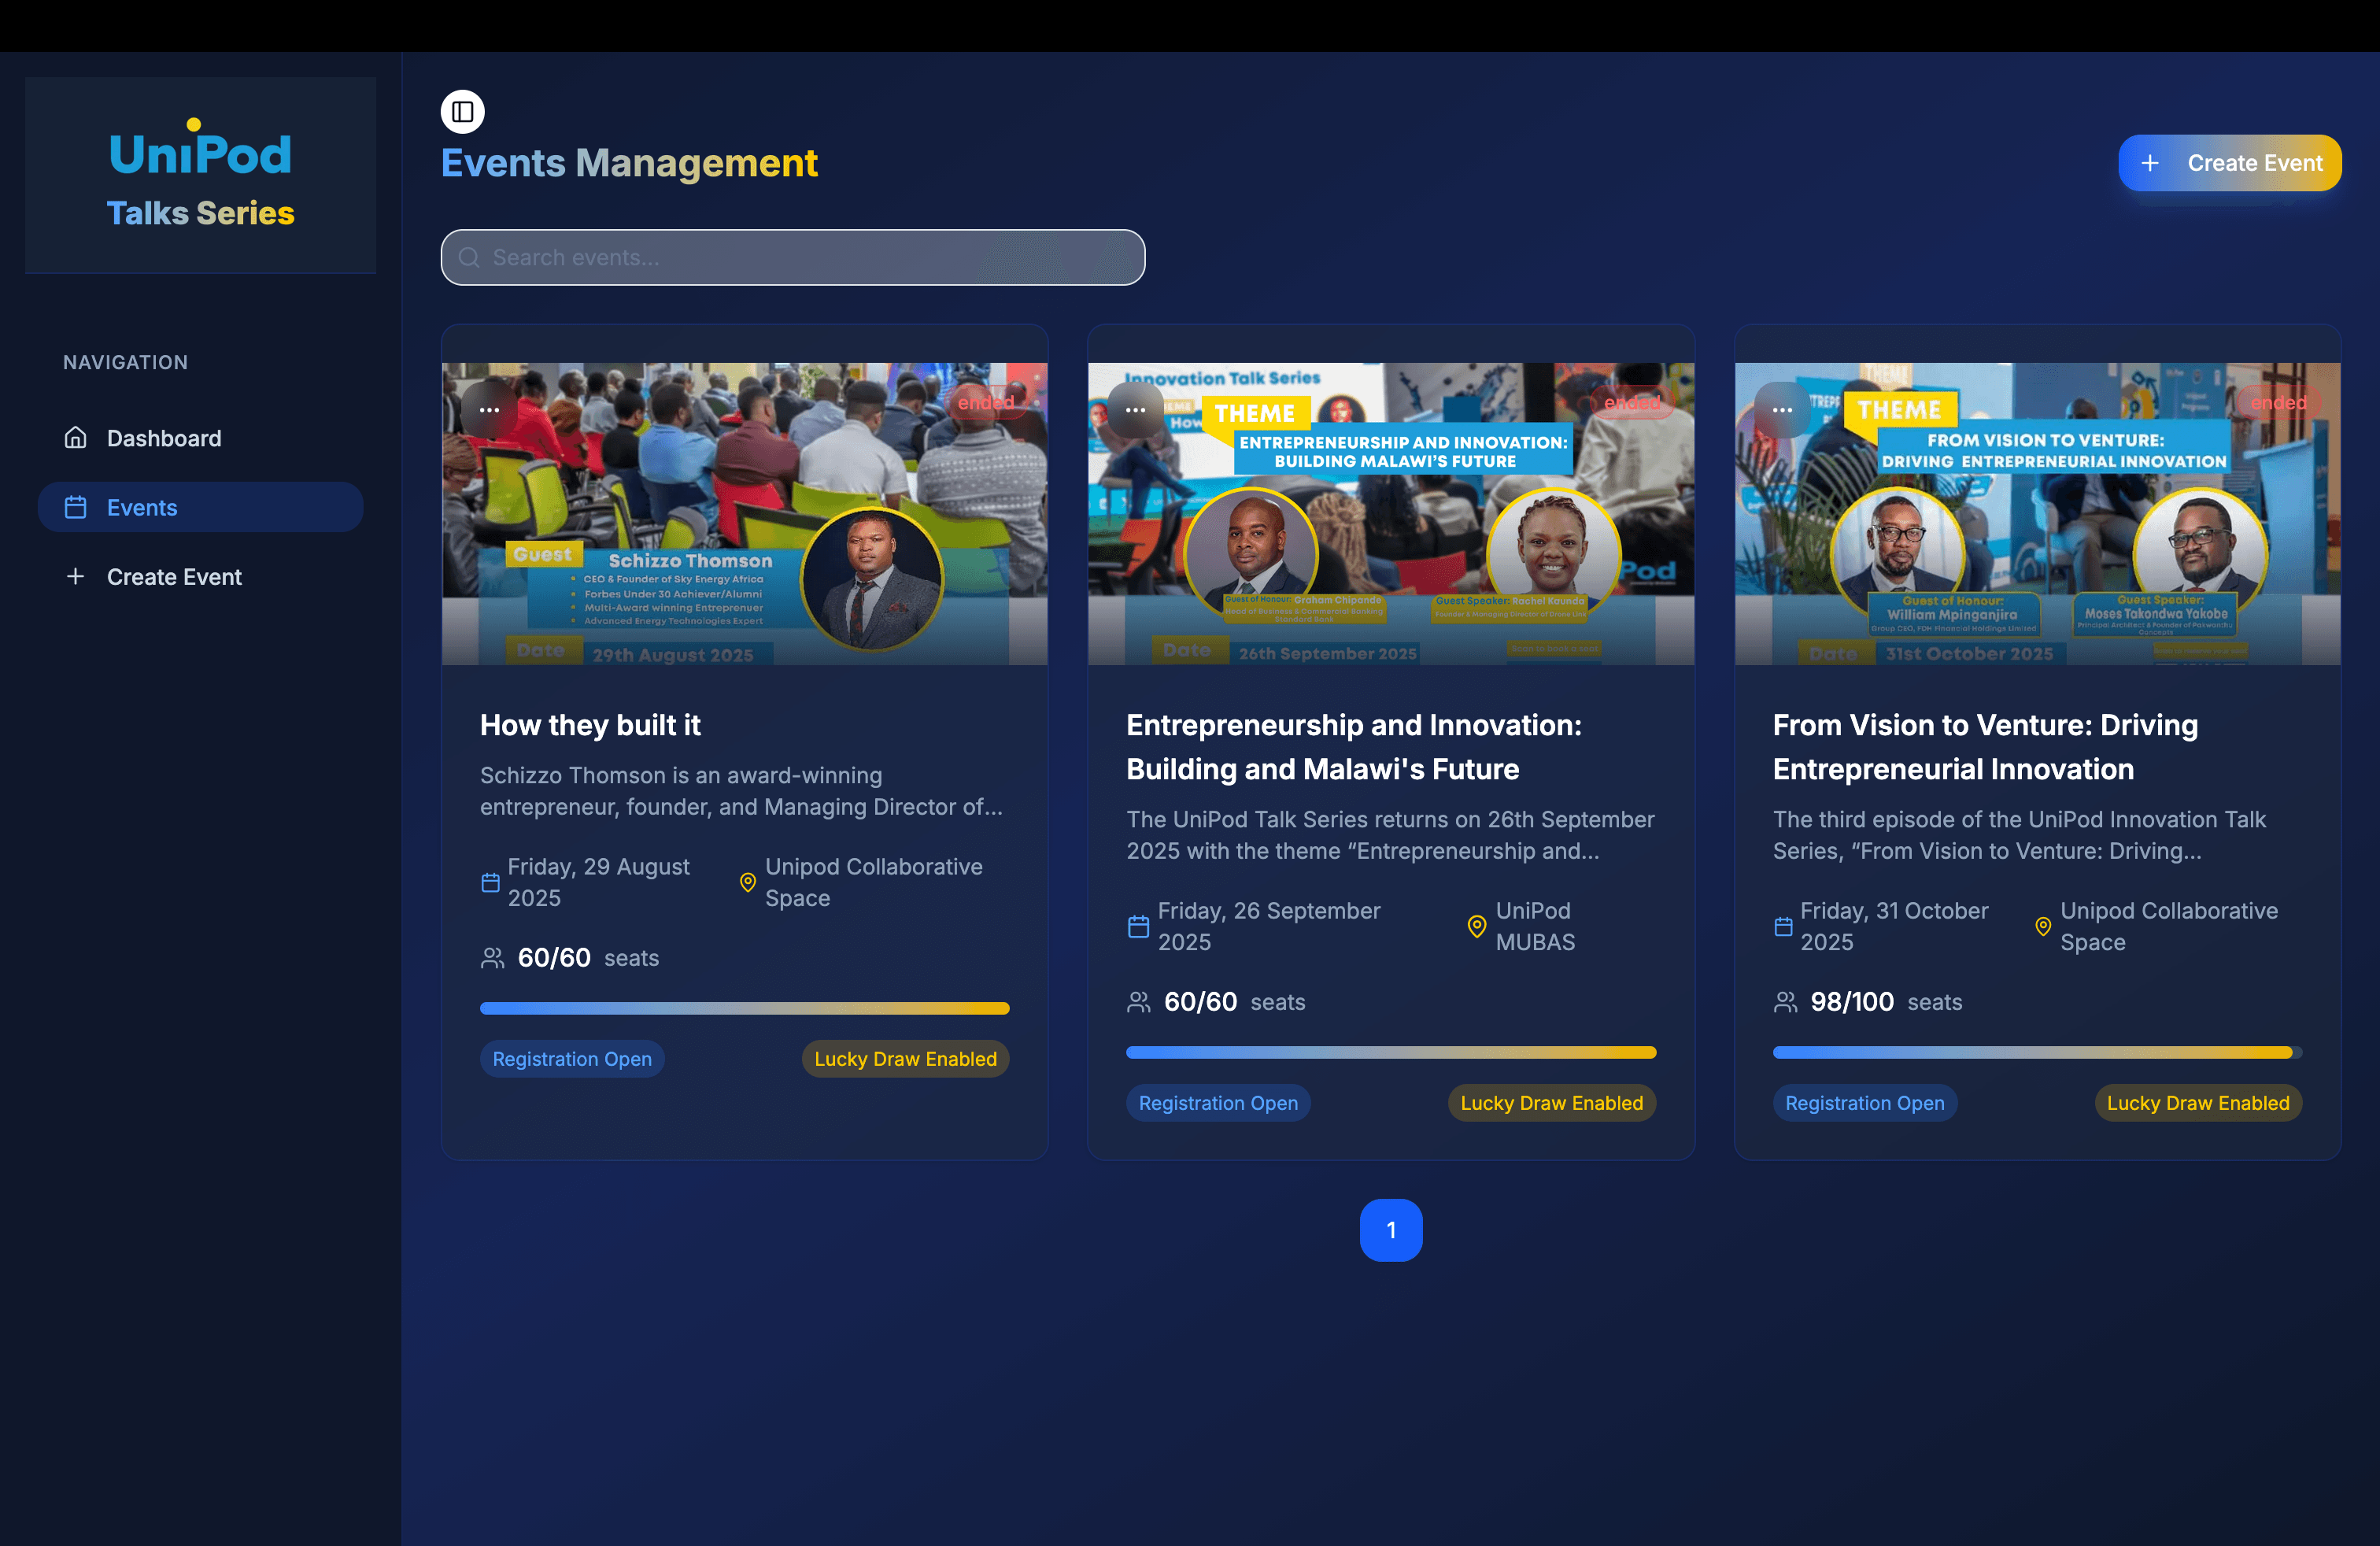This screenshot has height=1546, width=2380.
Task: Click the search magnifier icon
Action: click(x=469, y=258)
